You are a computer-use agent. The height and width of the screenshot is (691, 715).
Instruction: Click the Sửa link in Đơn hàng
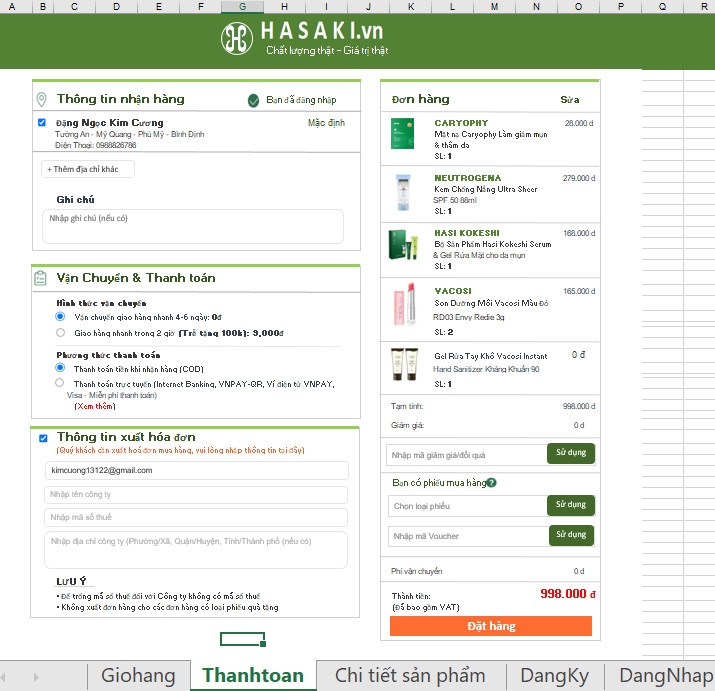[570, 99]
